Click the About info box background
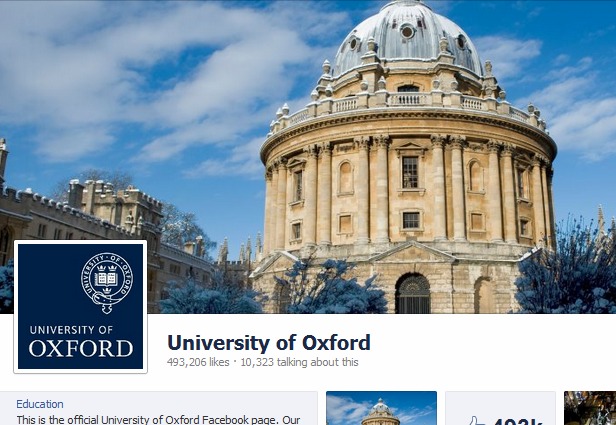 (158, 408)
